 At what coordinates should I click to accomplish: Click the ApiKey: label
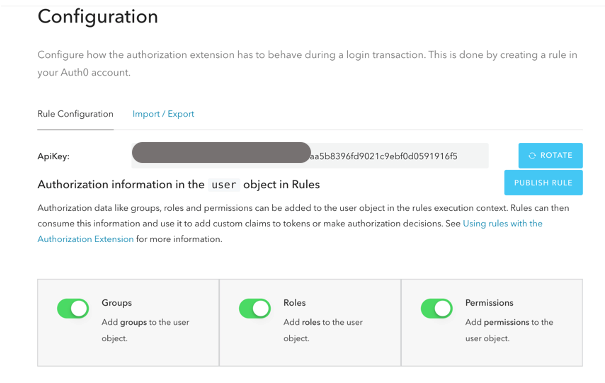[53, 157]
